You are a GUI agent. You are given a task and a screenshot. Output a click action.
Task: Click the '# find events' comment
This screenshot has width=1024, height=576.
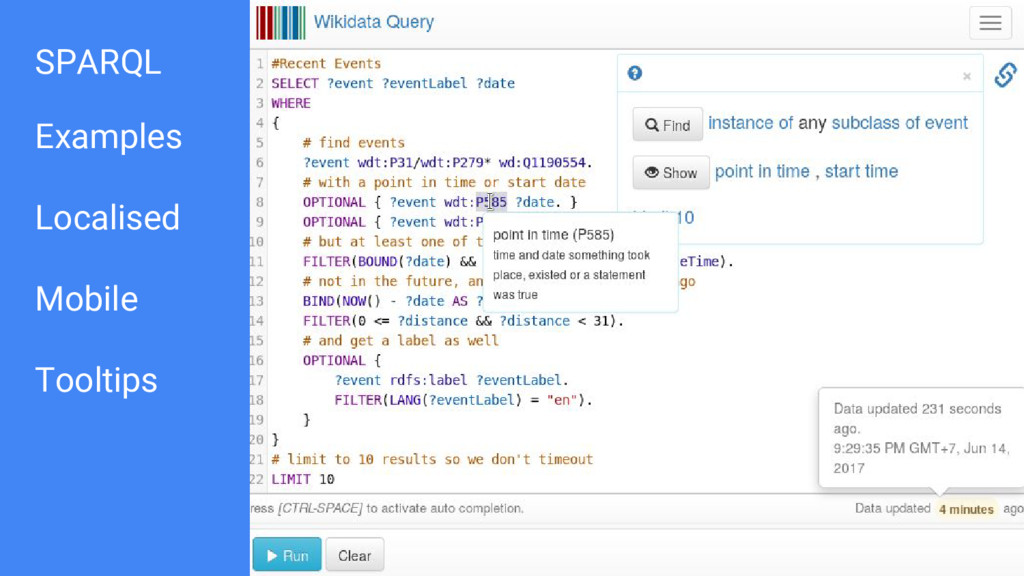tap(353, 142)
